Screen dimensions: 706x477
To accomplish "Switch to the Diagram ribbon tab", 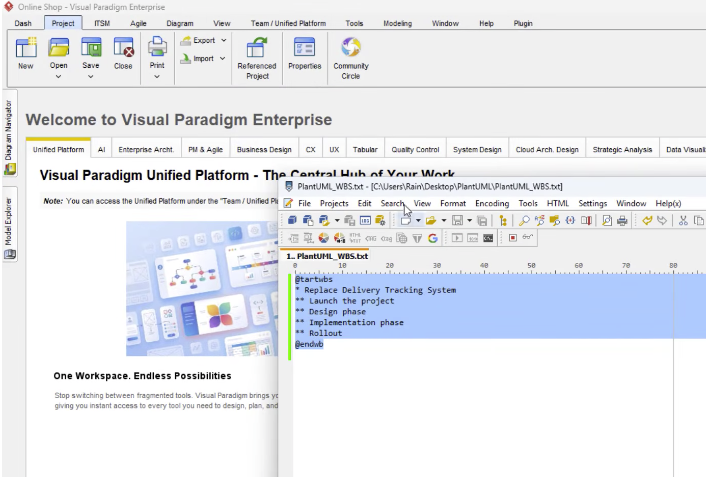I will 180,23.
